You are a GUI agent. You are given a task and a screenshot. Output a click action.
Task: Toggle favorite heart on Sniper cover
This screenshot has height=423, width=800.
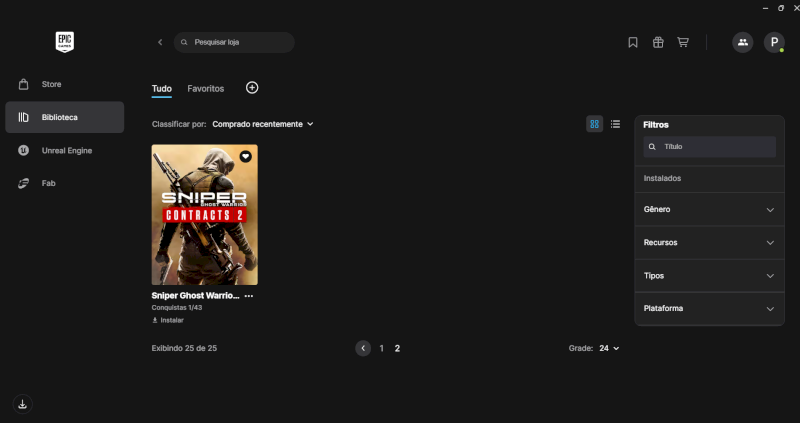(x=245, y=157)
